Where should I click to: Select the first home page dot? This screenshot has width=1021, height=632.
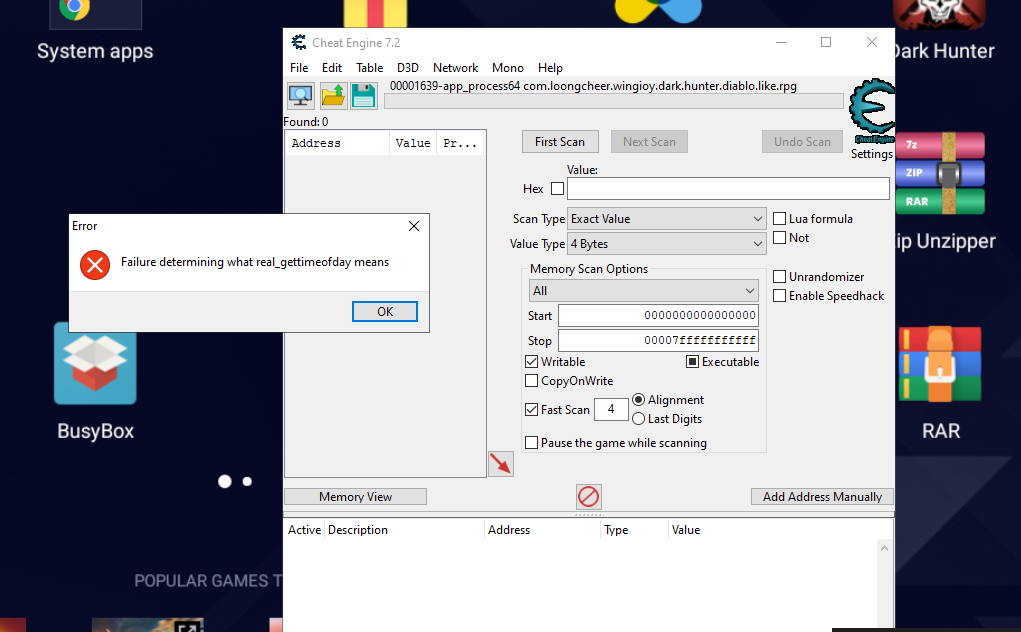(225, 482)
